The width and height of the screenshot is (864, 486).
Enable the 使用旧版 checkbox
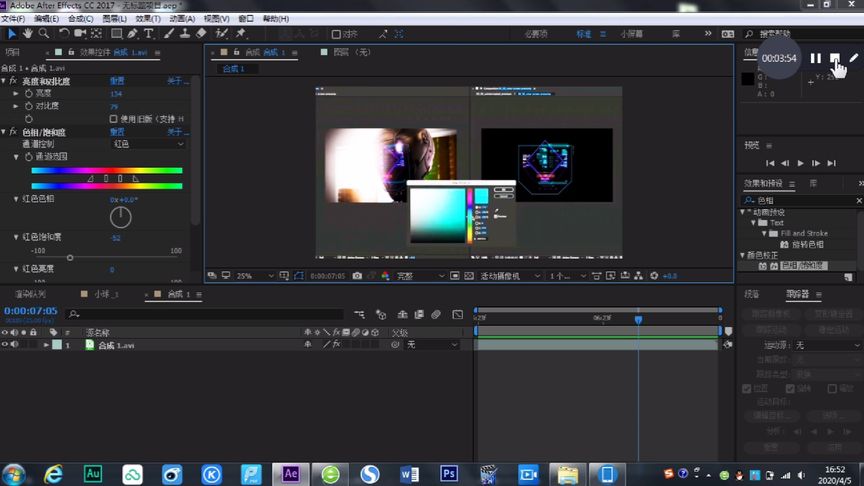113,118
